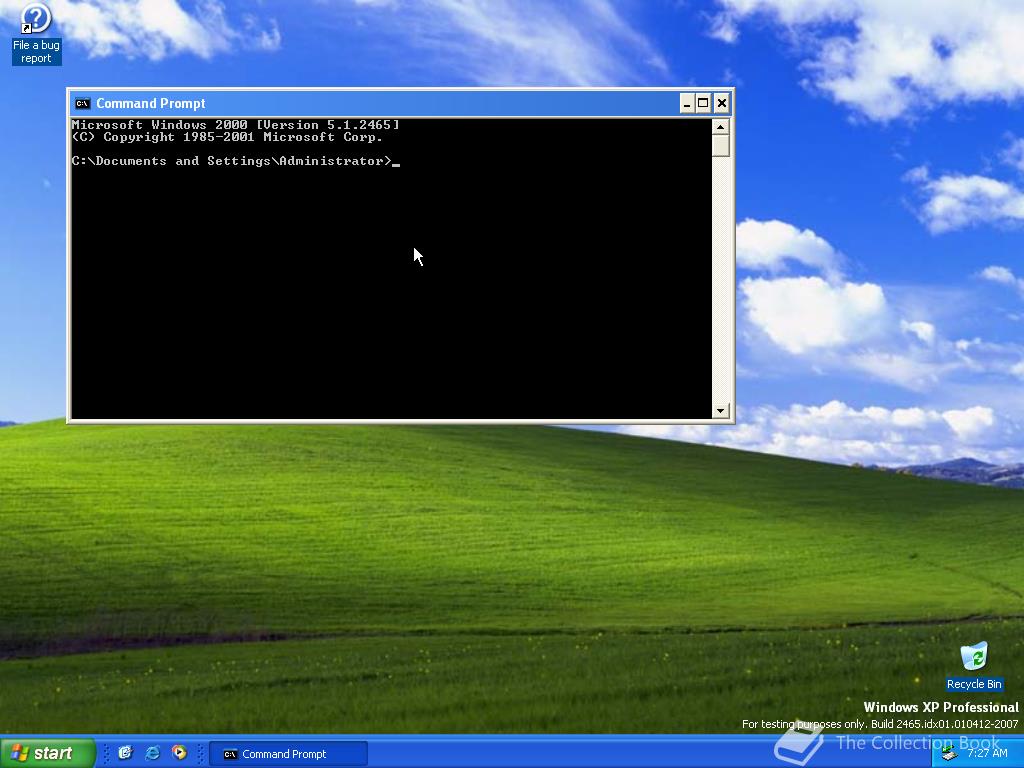This screenshot has width=1024, height=768.
Task: Click the Command Prompt title bar icon
Action: click(x=82, y=103)
